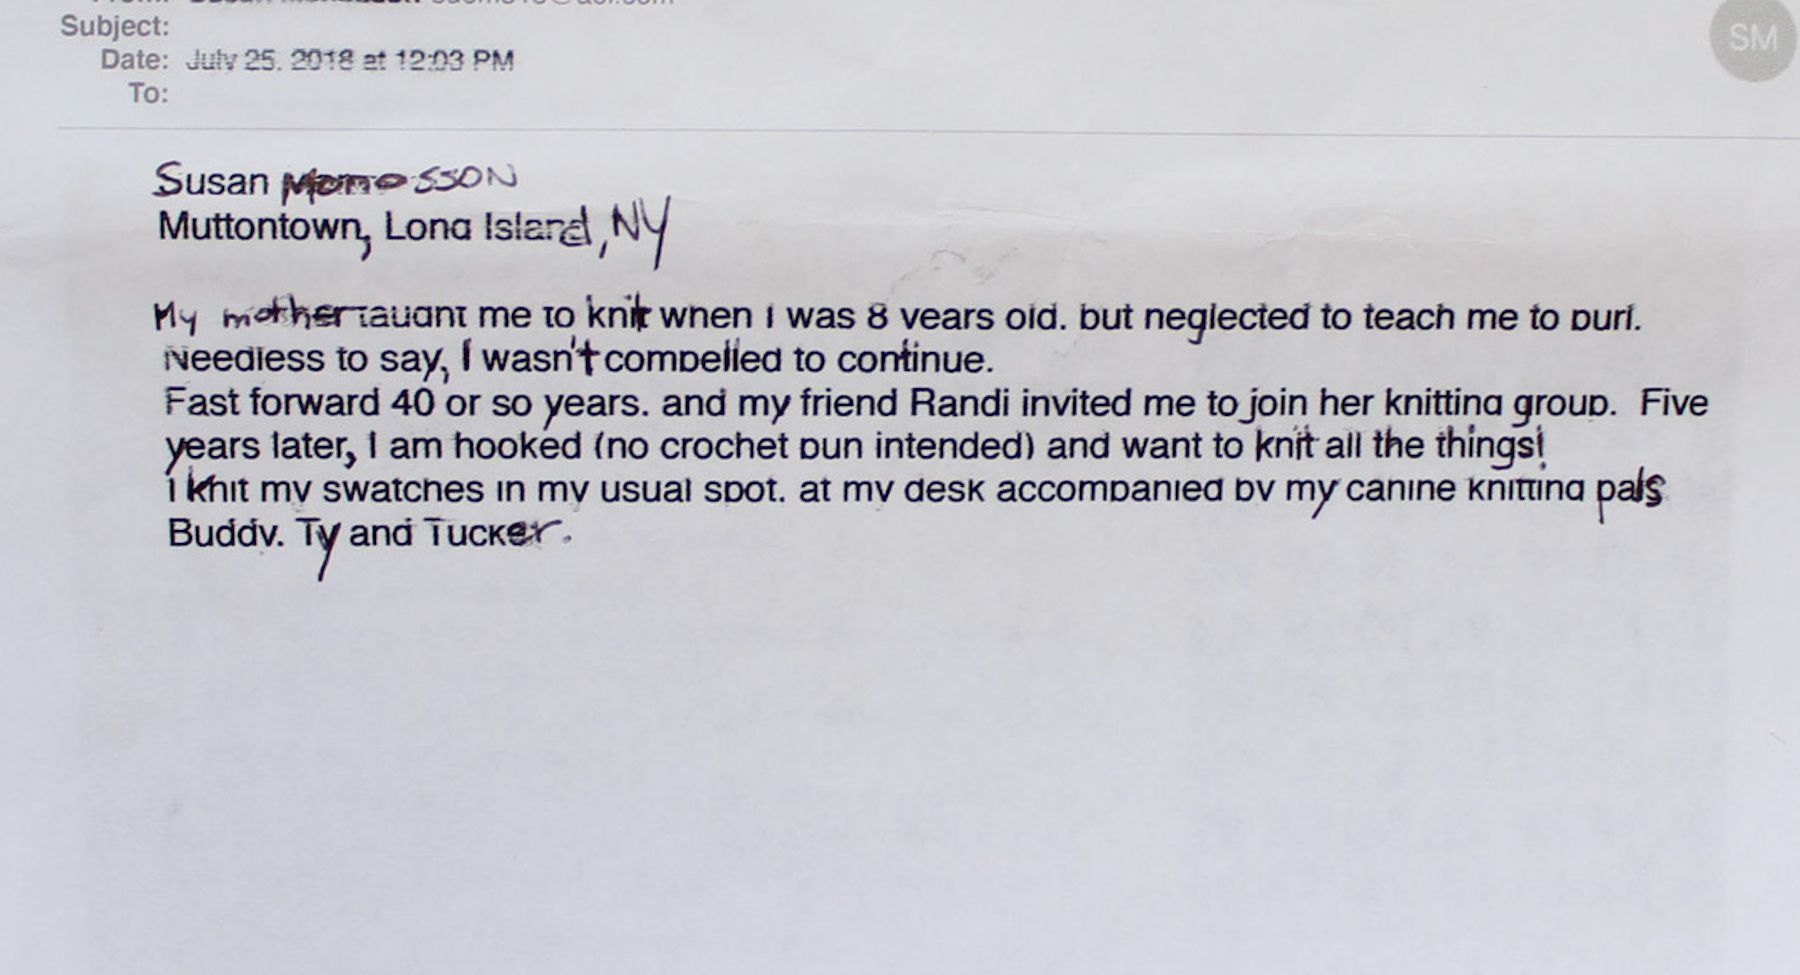Click the word canine
The height and width of the screenshot is (975, 1800).
1400,489
